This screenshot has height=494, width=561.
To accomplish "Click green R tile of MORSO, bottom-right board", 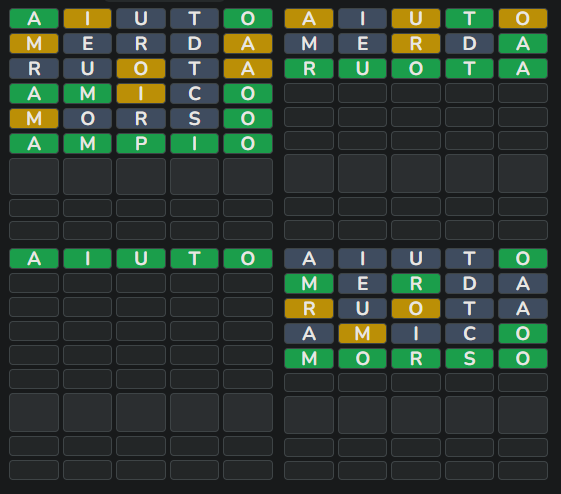I will pyautogui.click(x=416, y=358).
